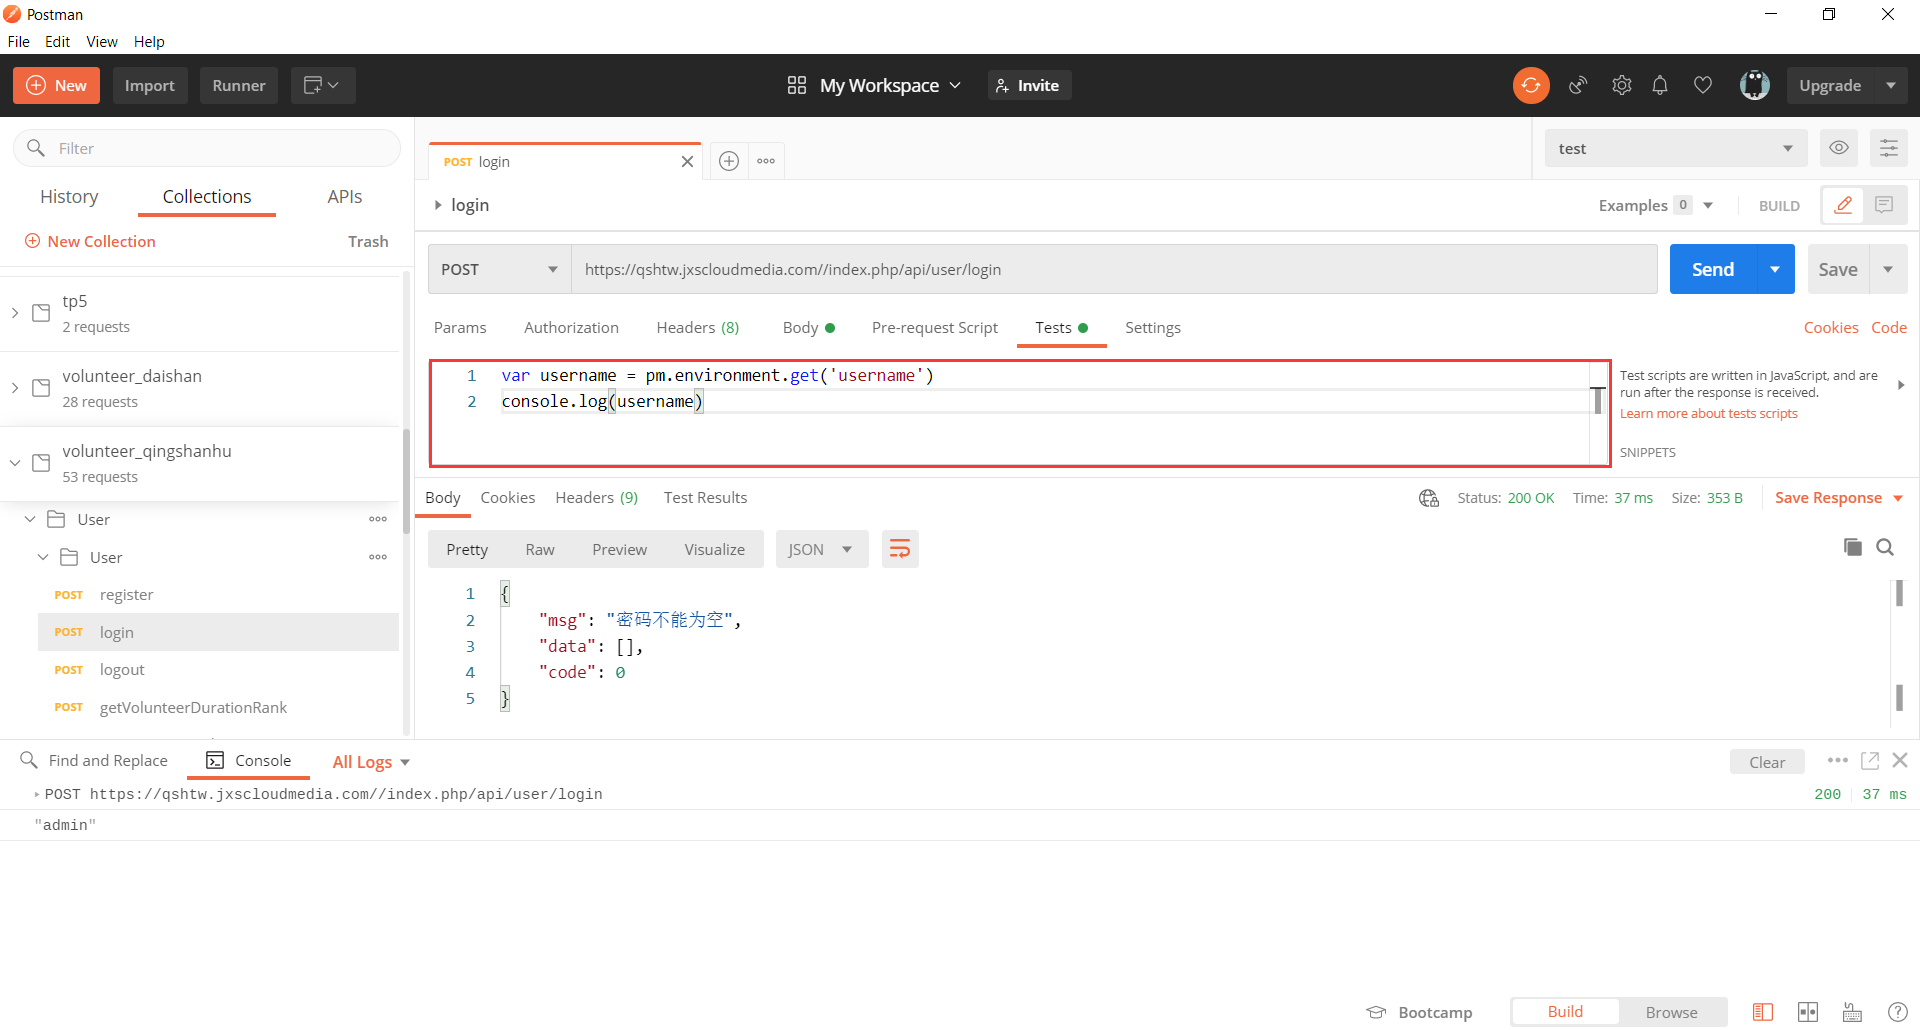Screen dimensions: 1920x1030
Task: Open keyboard shortcuts icon
Action: tap(1852, 1012)
